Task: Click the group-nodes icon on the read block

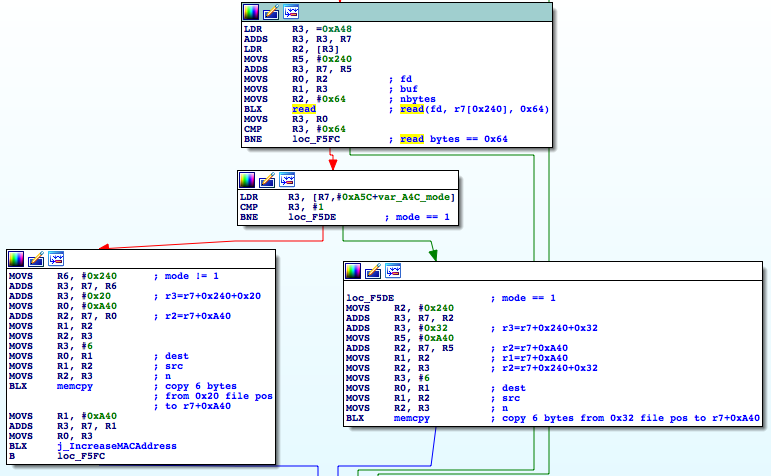Action: coord(291,12)
